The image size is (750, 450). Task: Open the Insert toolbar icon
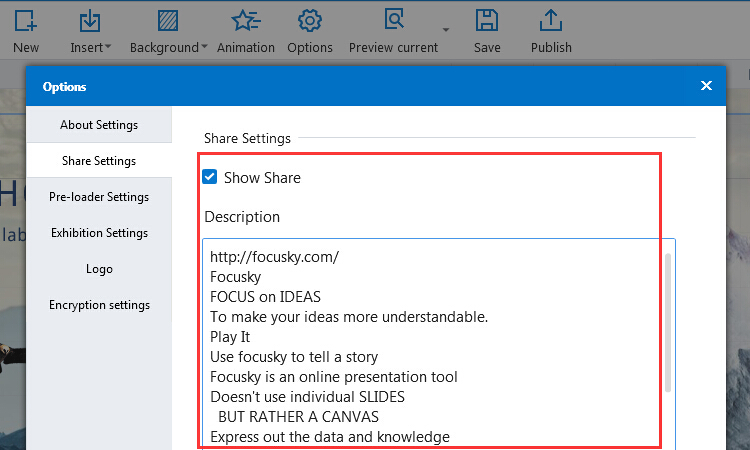tap(89, 21)
